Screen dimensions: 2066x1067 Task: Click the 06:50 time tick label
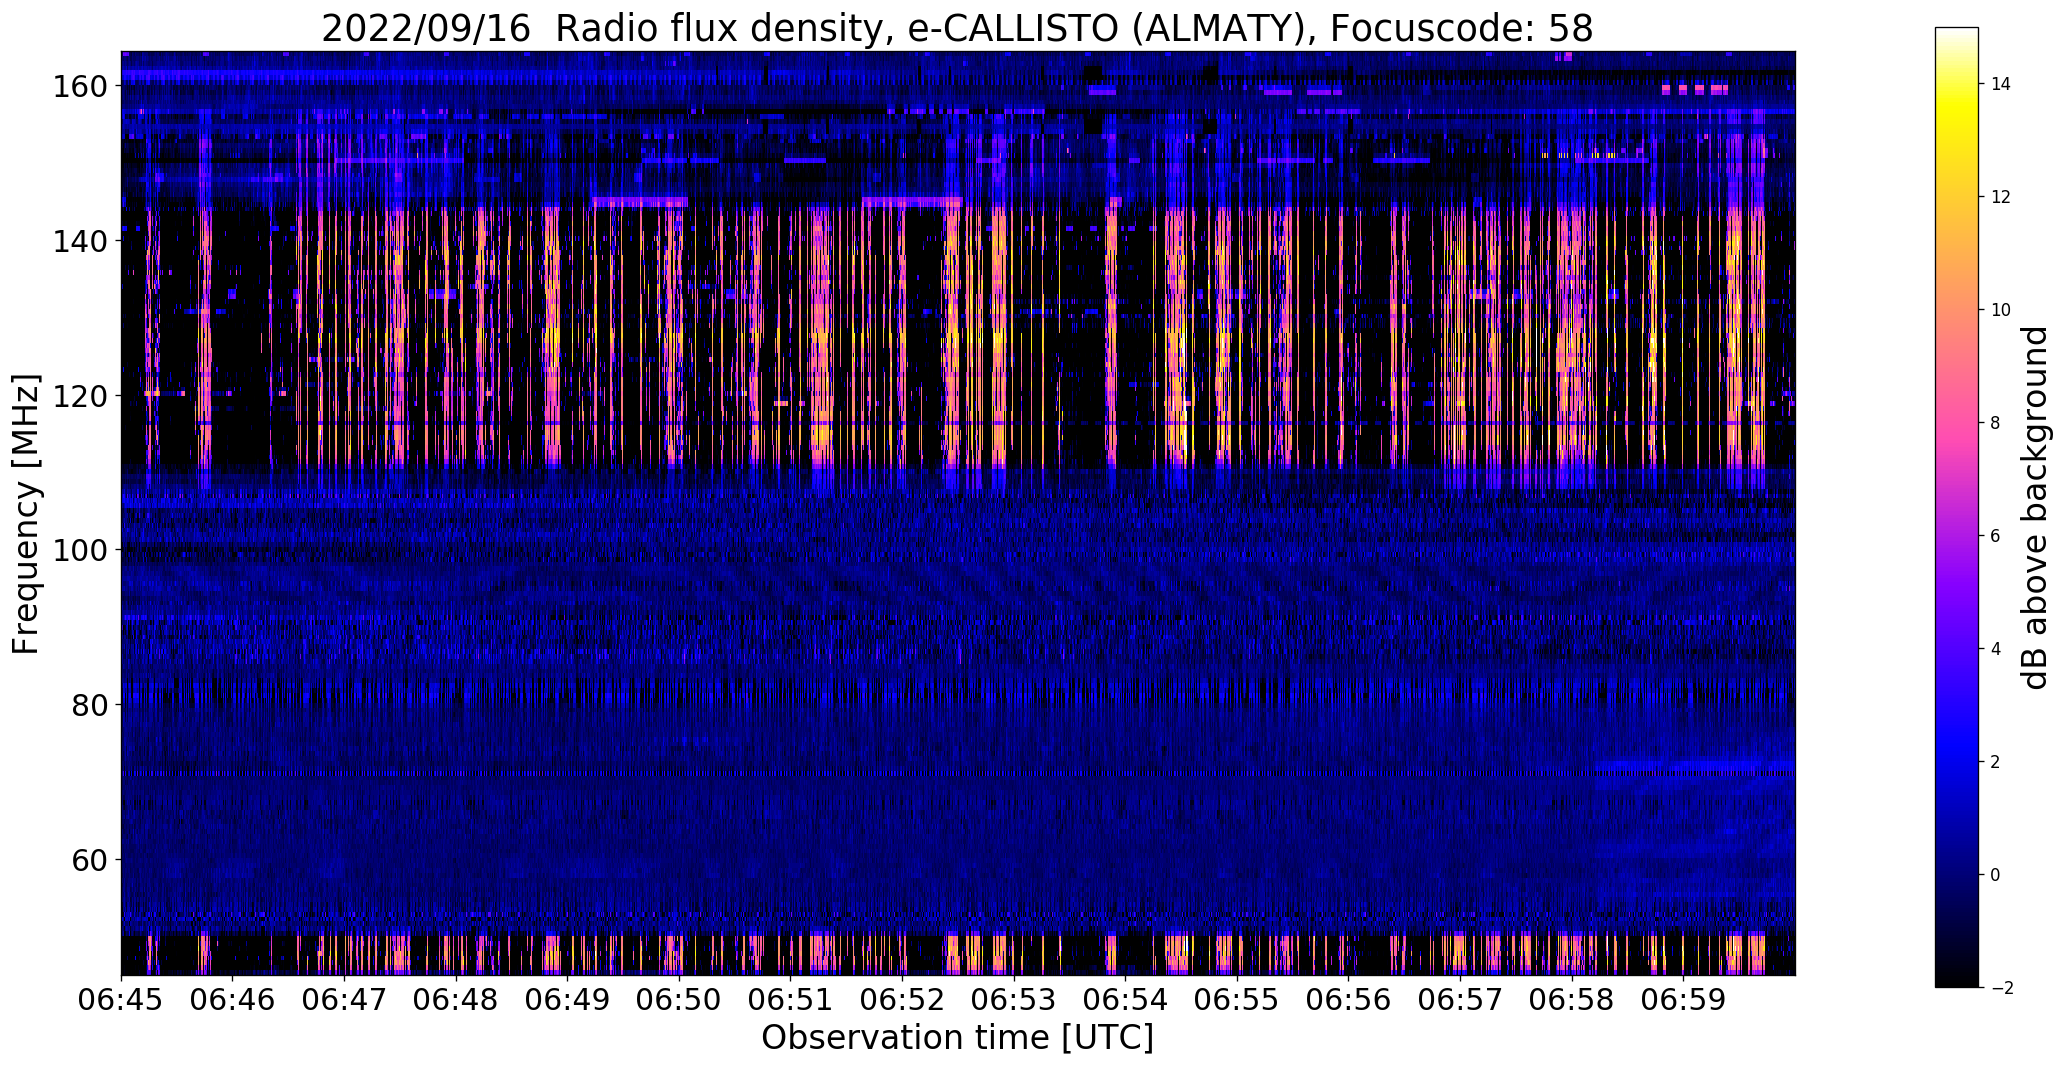point(680,1000)
